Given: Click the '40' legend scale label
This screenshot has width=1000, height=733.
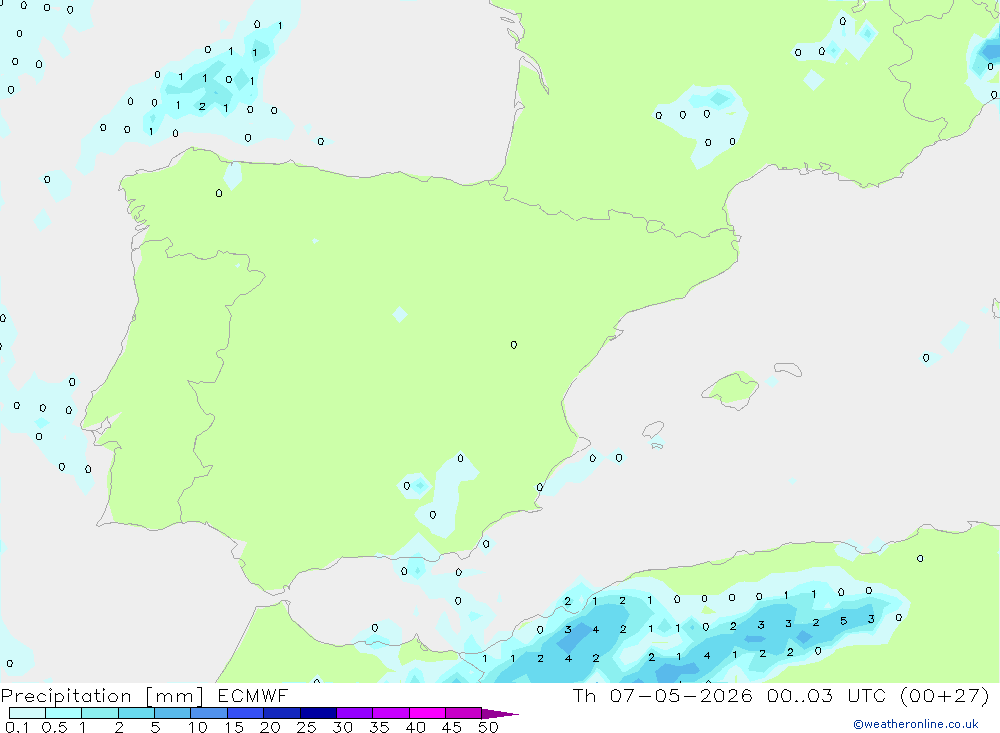Looking at the screenshot, I should 416,727.
